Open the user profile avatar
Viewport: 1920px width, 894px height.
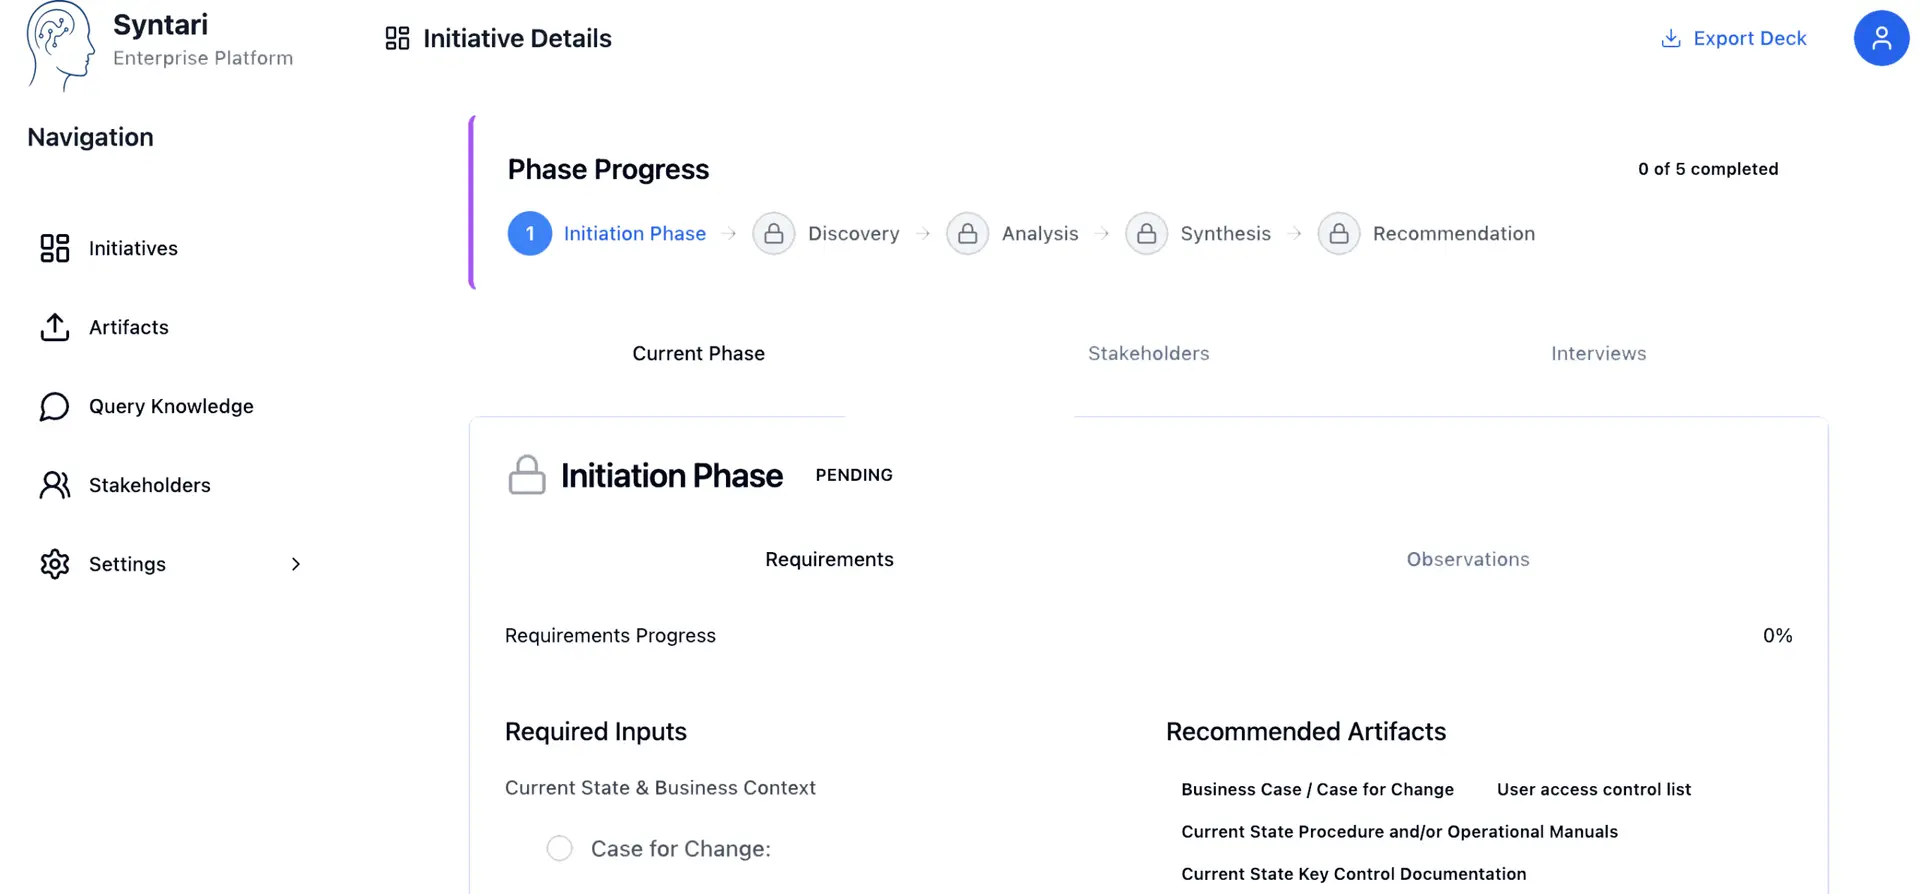(x=1881, y=38)
